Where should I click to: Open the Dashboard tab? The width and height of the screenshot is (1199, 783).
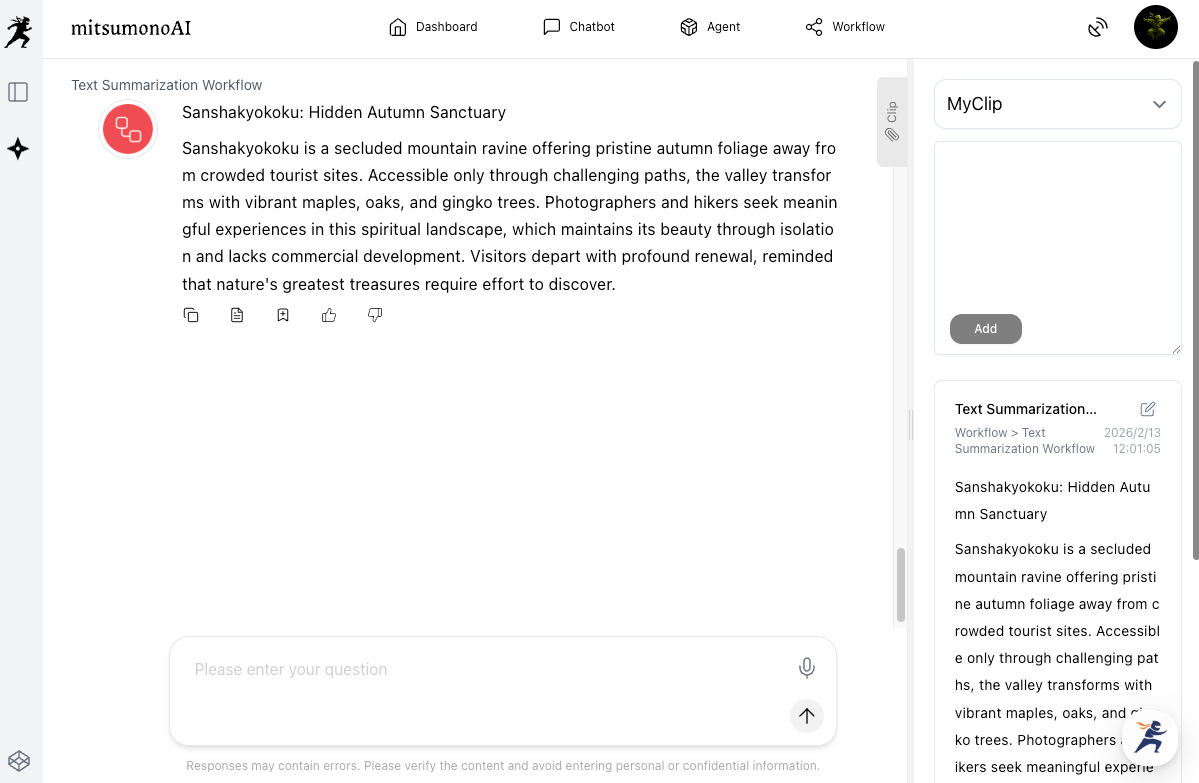coord(433,27)
